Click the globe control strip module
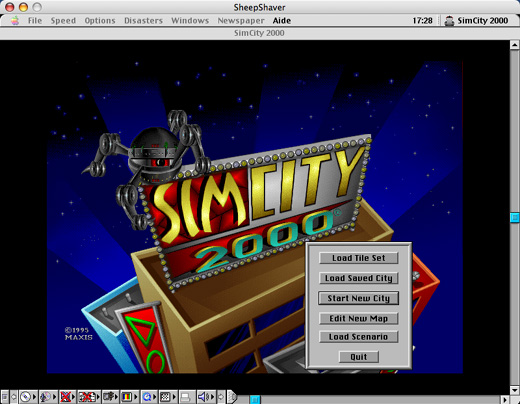 (x=45, y=397)
